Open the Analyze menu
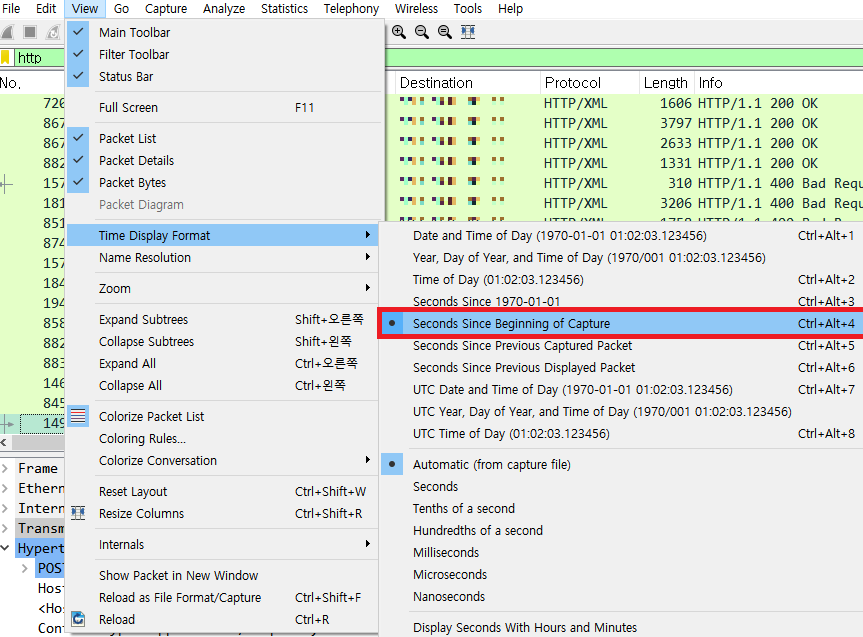 tap(224, 9)
